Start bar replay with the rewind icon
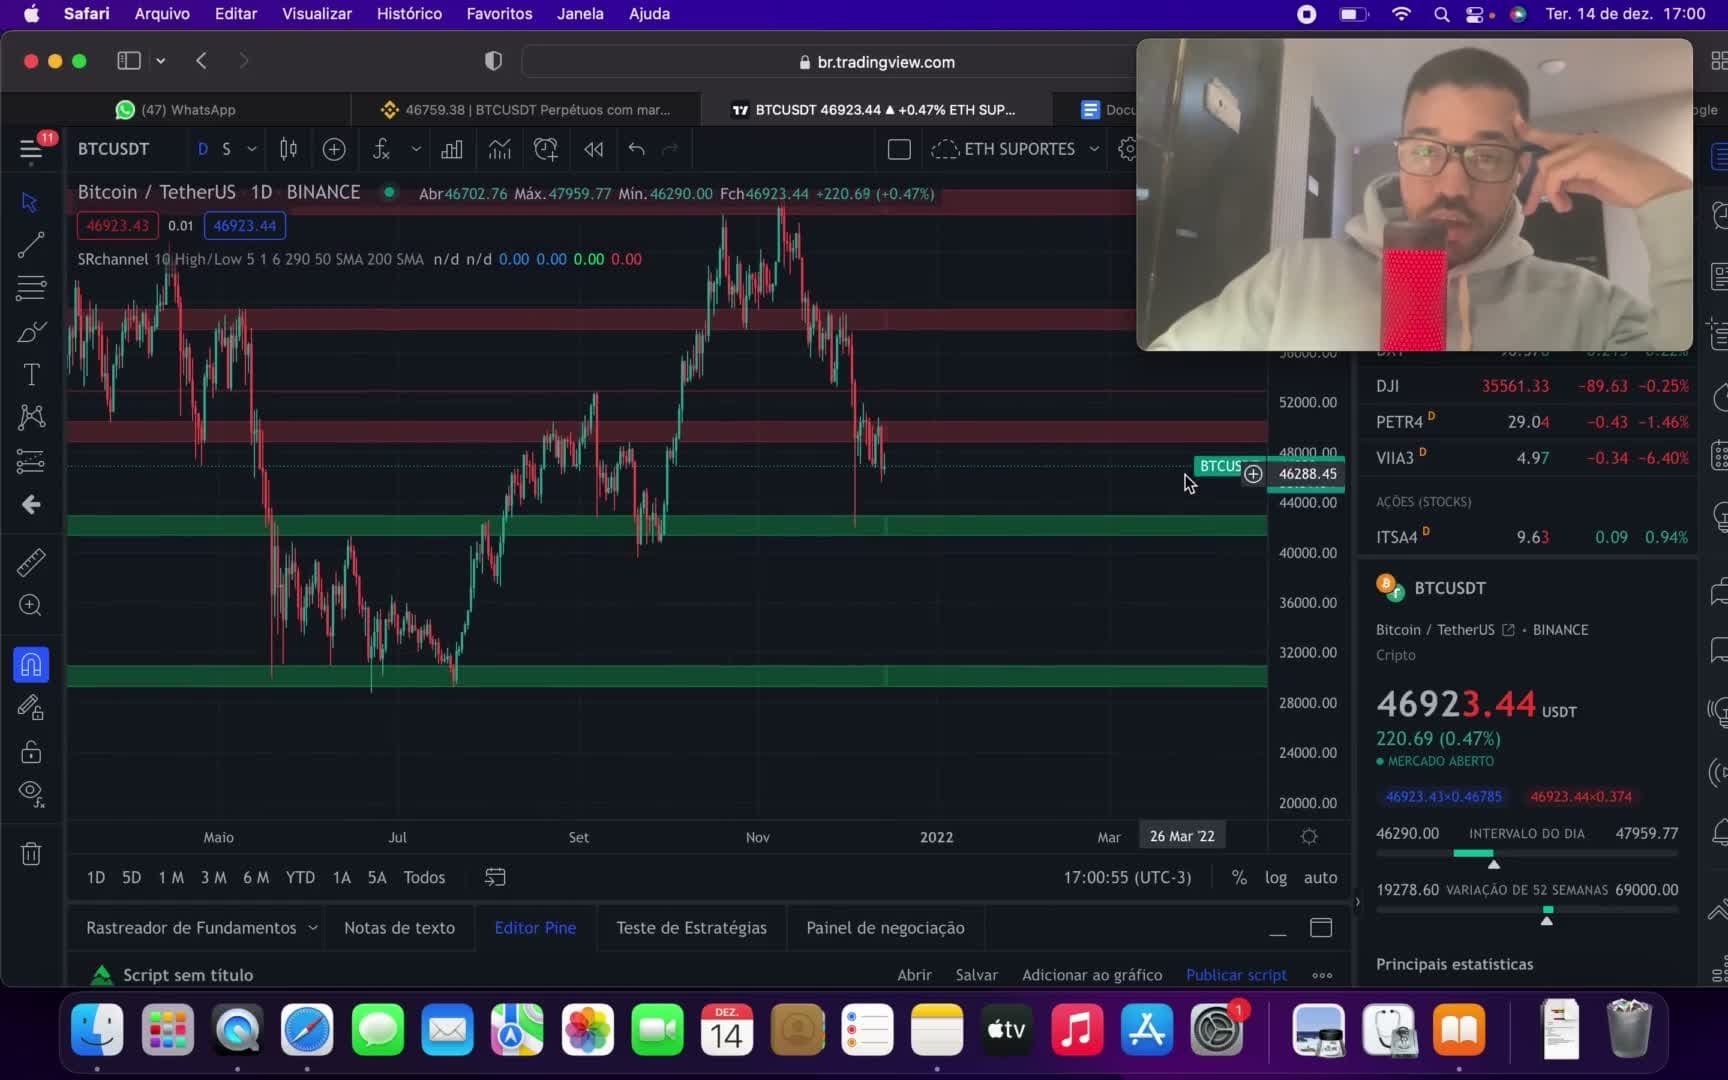 coord(593,149)
